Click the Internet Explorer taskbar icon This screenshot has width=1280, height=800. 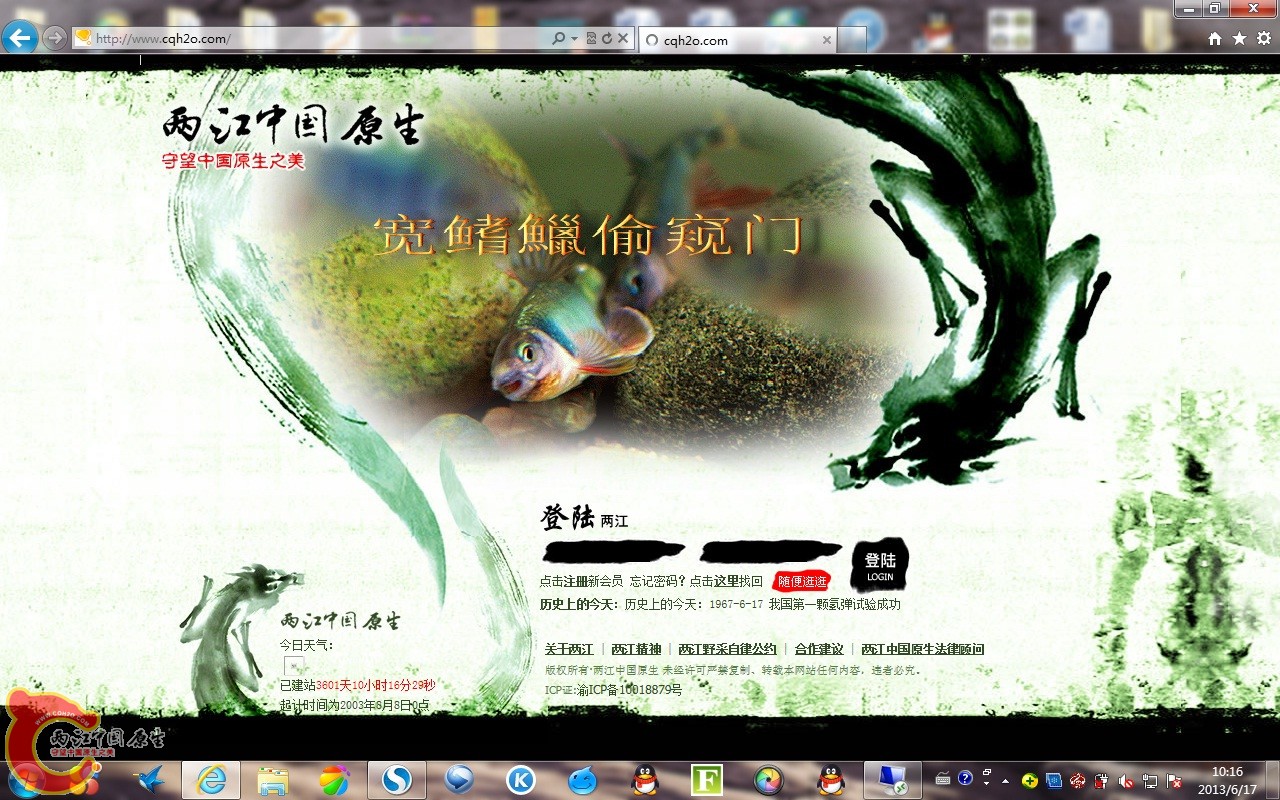[211, 779]
